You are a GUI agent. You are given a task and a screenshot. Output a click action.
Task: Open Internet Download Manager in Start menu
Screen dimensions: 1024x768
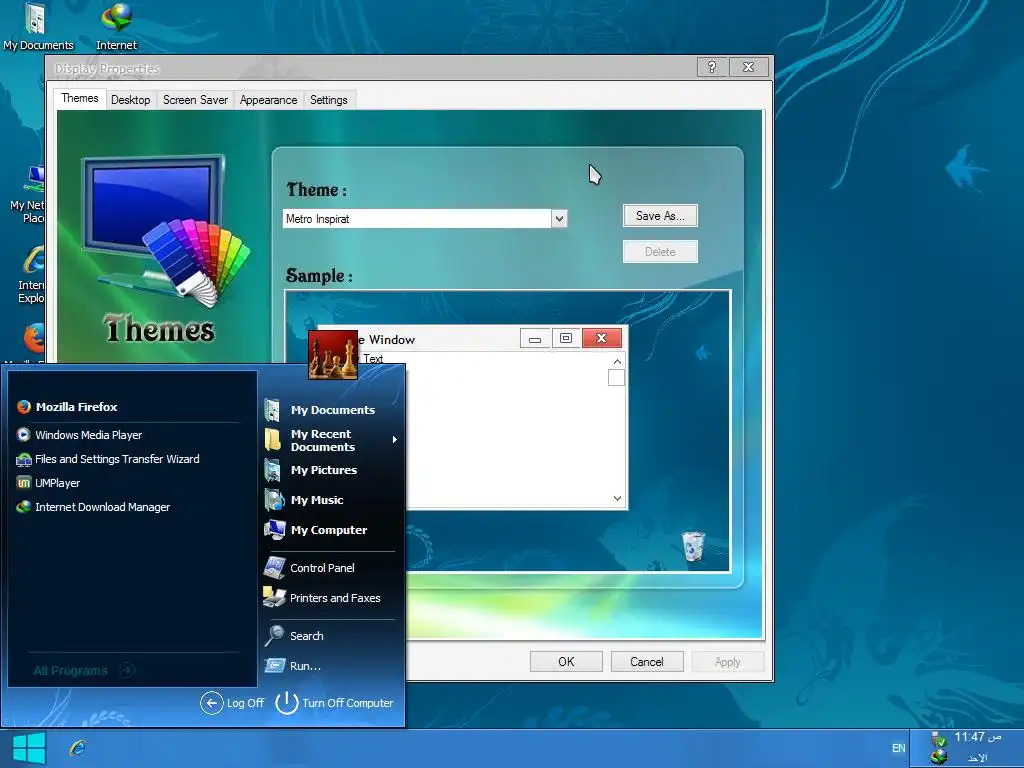[x=93, y=507]
